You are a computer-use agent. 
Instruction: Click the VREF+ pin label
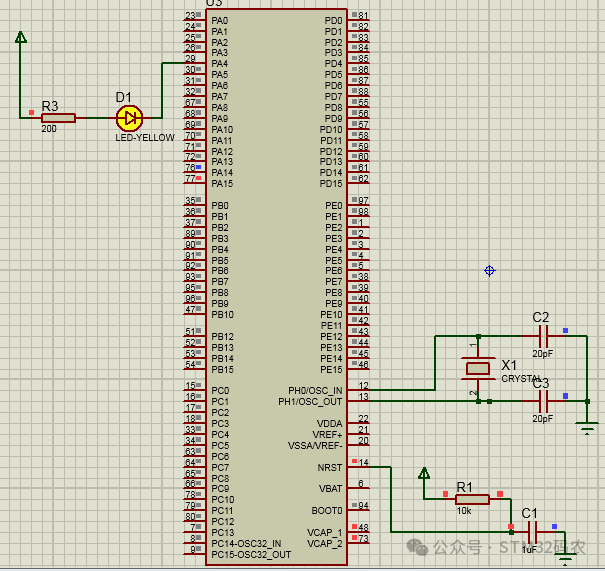pyautogui.click(x=328, y=434)
